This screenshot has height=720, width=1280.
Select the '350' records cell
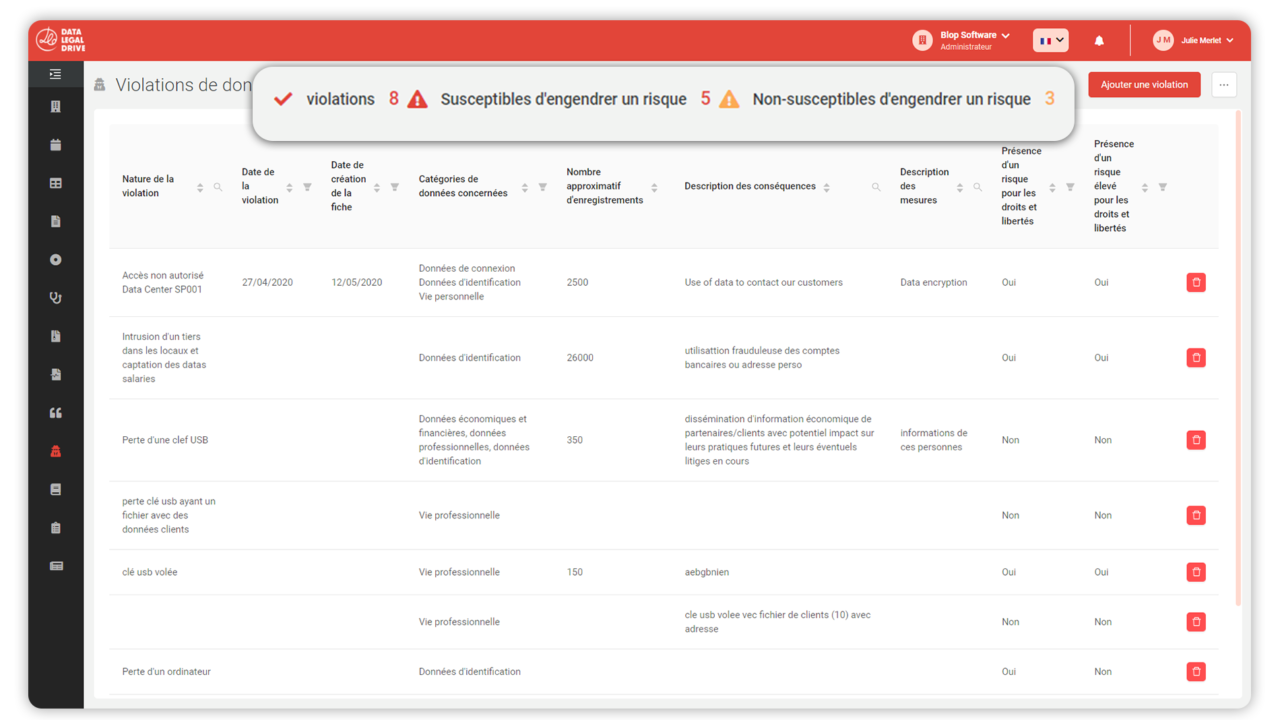[574, 440]
